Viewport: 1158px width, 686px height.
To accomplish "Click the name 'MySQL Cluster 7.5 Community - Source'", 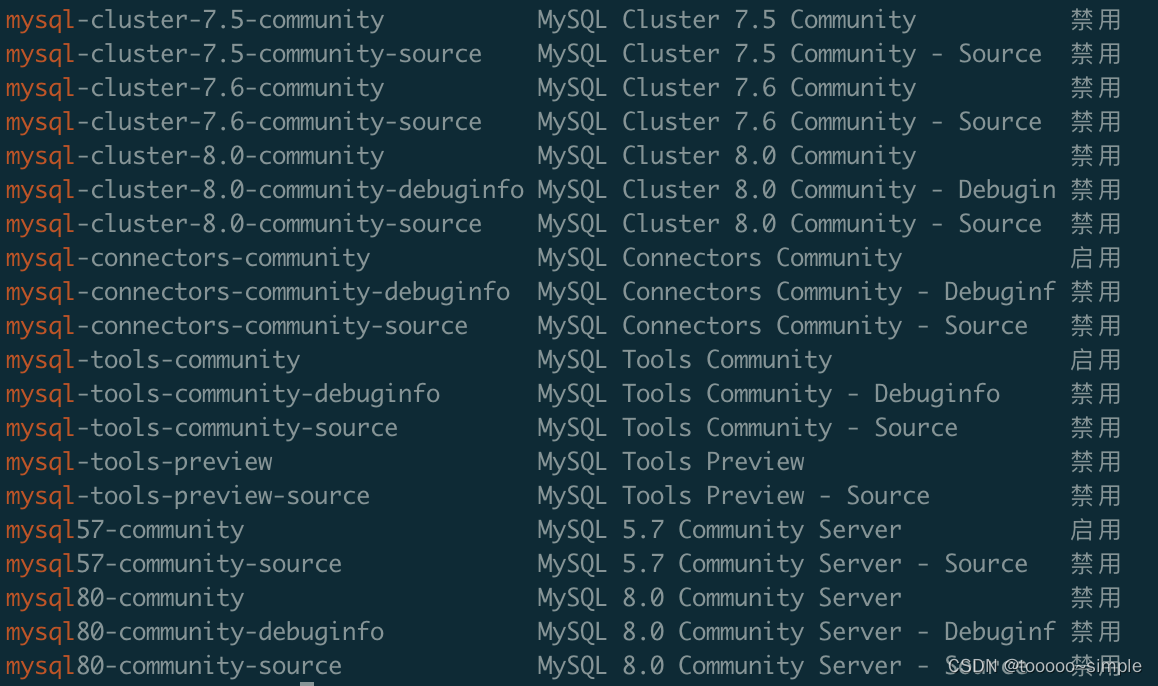I will pos(789,54).
